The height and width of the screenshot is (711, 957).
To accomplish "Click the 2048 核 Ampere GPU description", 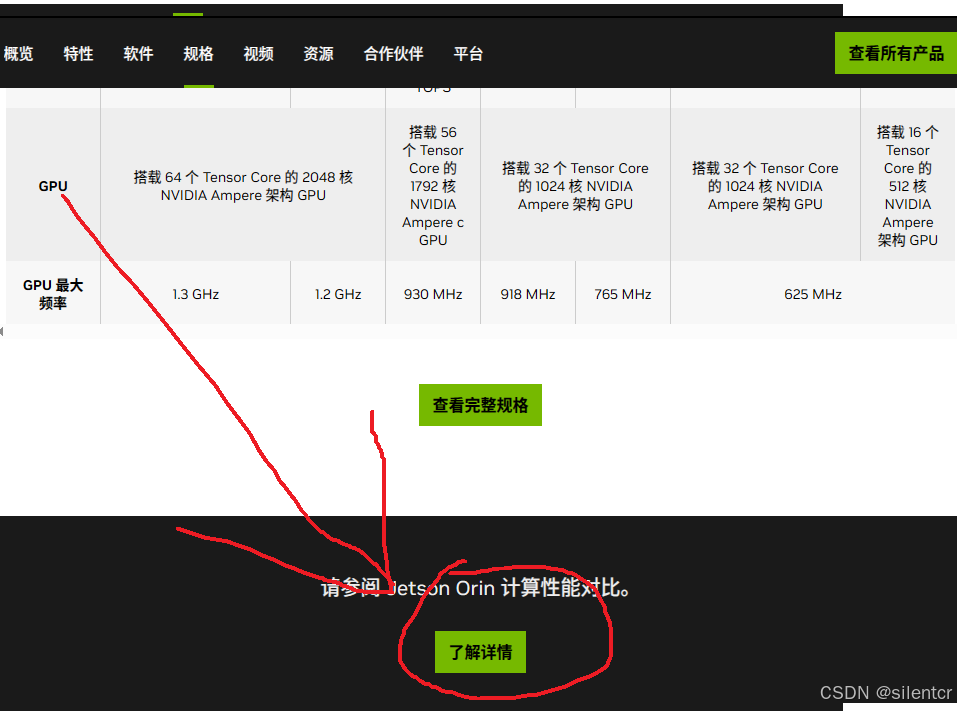I will tap(243, 186).
